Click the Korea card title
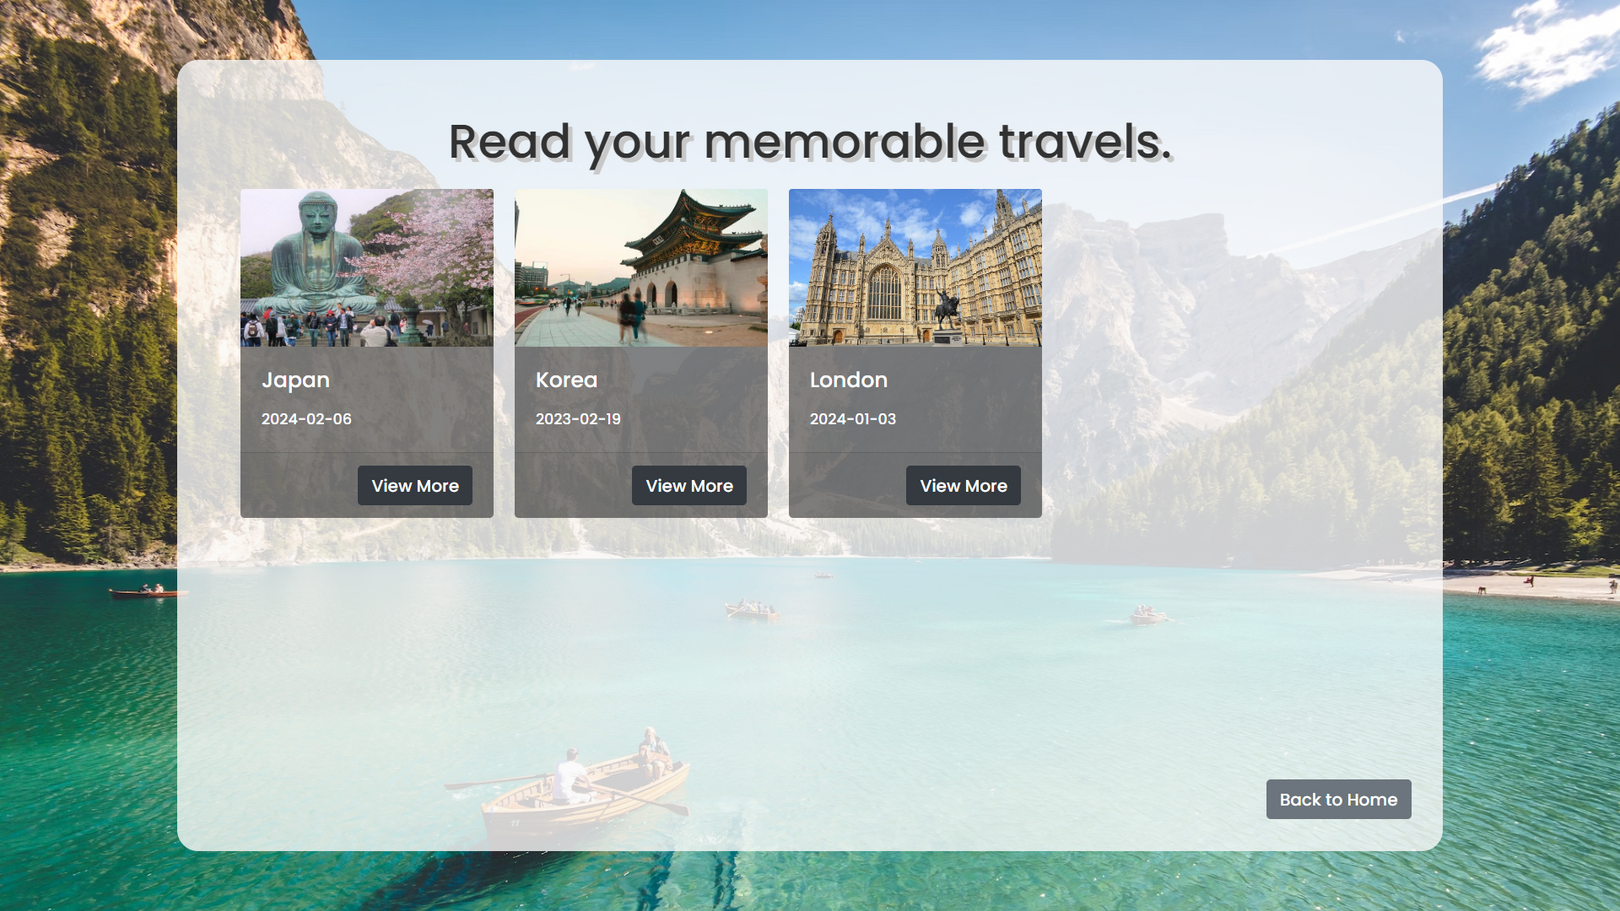The height and width of the screenshot is (911, 1620). pos(566,380)
